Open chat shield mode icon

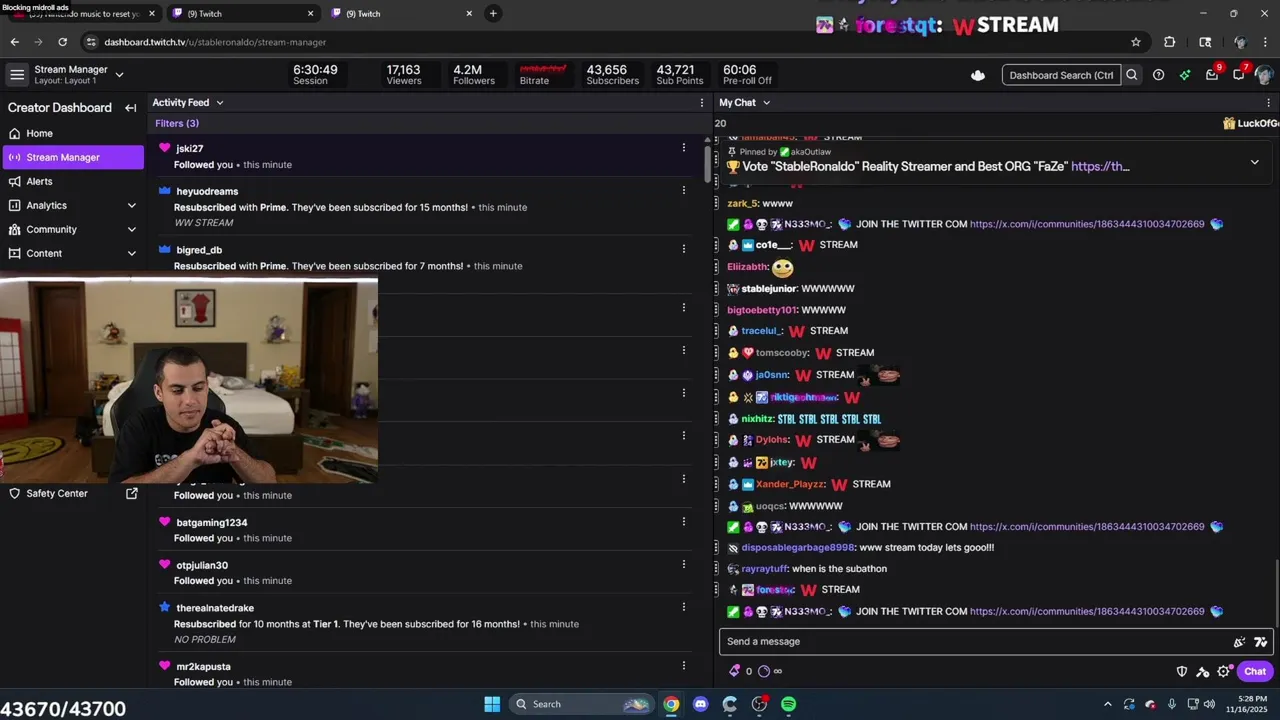[x=1182, y=672]
